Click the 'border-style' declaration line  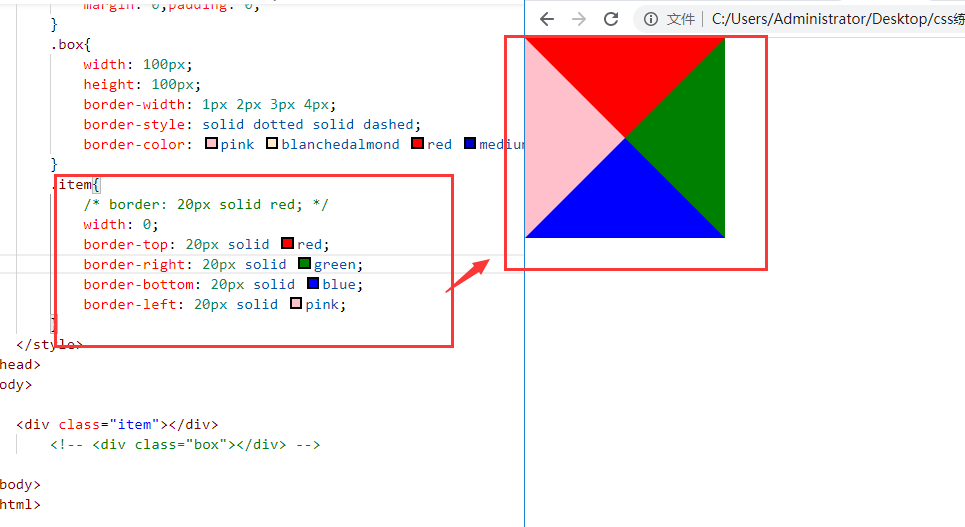click(x=252, y=124)
